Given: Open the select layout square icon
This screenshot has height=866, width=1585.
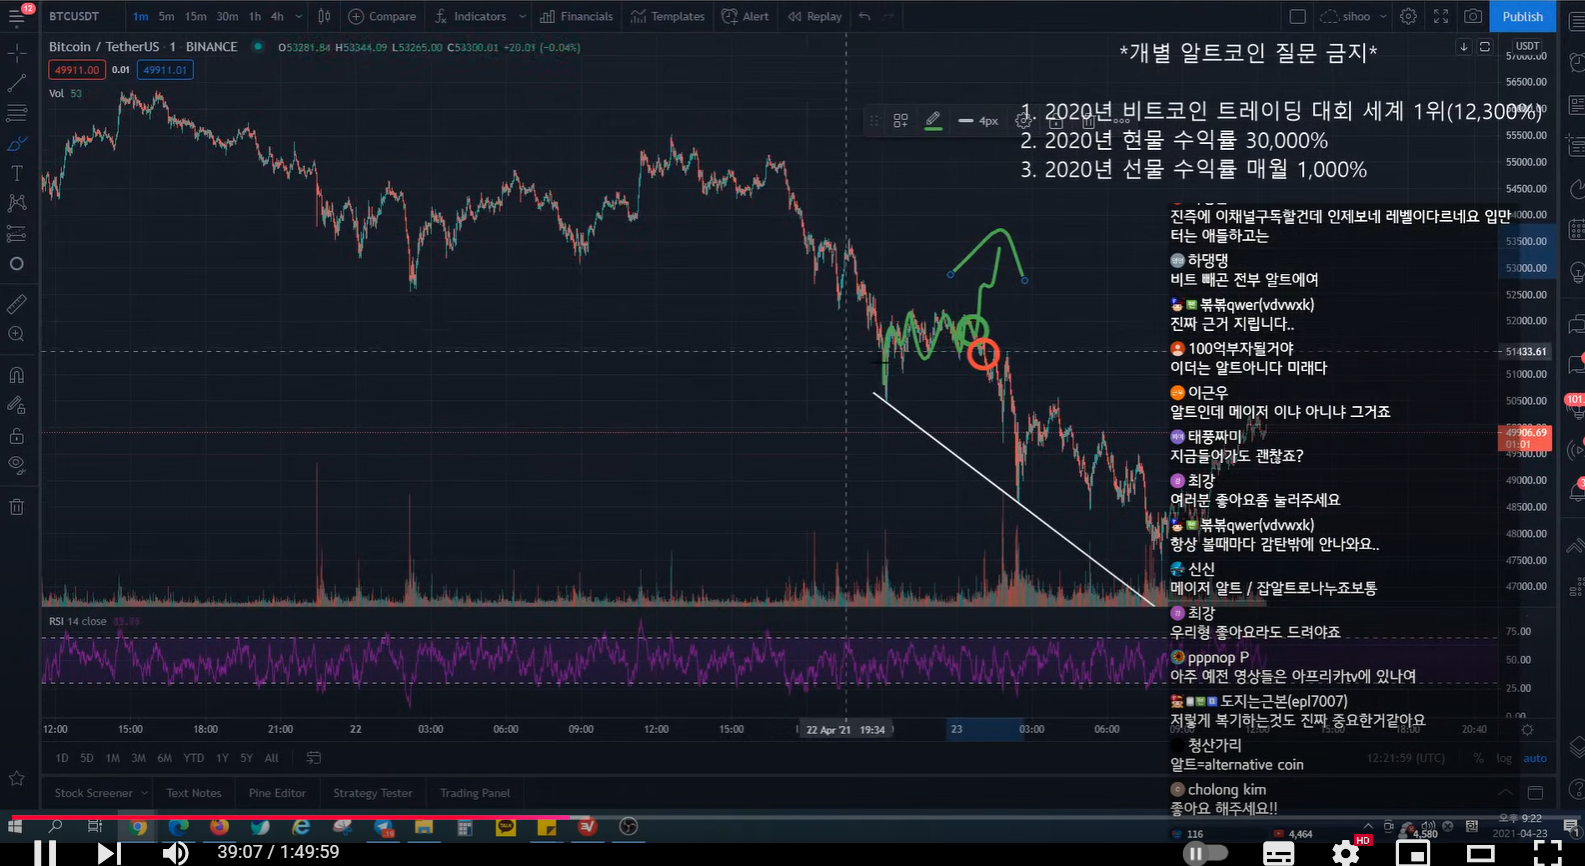Looking at the screenshot, I should pos(1297,17).
